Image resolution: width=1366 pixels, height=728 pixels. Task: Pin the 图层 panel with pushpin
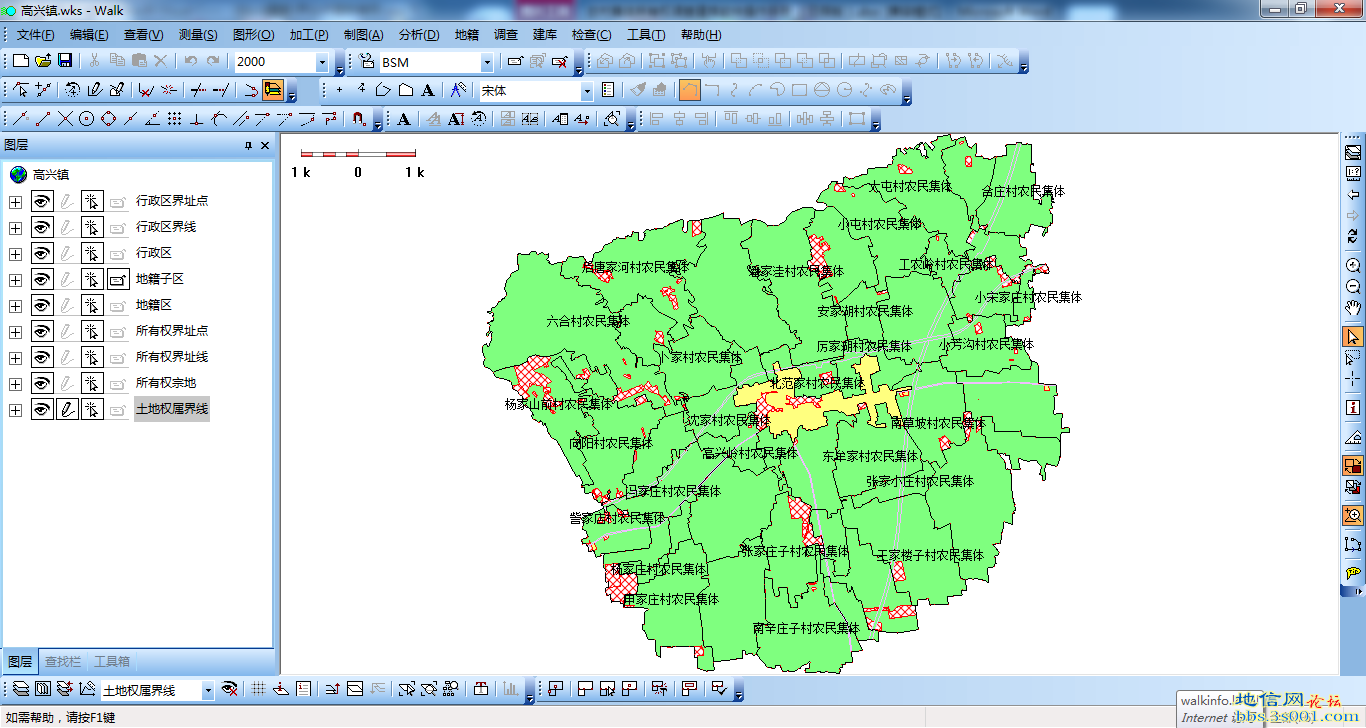coord(249,146)
